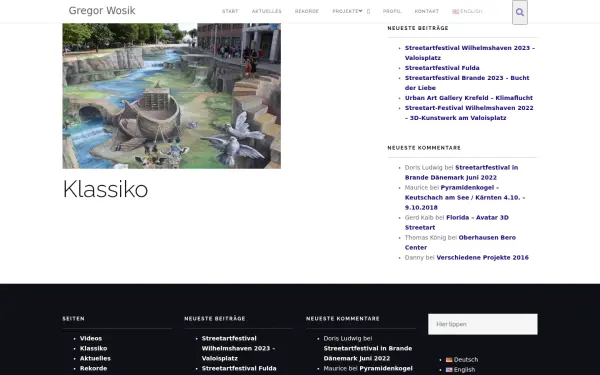Image resolution: width=600 pixels, height=375 pixels.
Task: Open the Profil menu item
Action: coord(392,11)
